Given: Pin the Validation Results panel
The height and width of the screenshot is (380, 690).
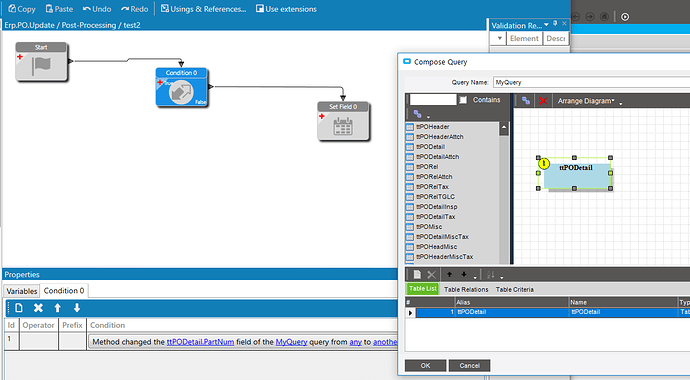Looking at the screenshot, I should 555,24.
